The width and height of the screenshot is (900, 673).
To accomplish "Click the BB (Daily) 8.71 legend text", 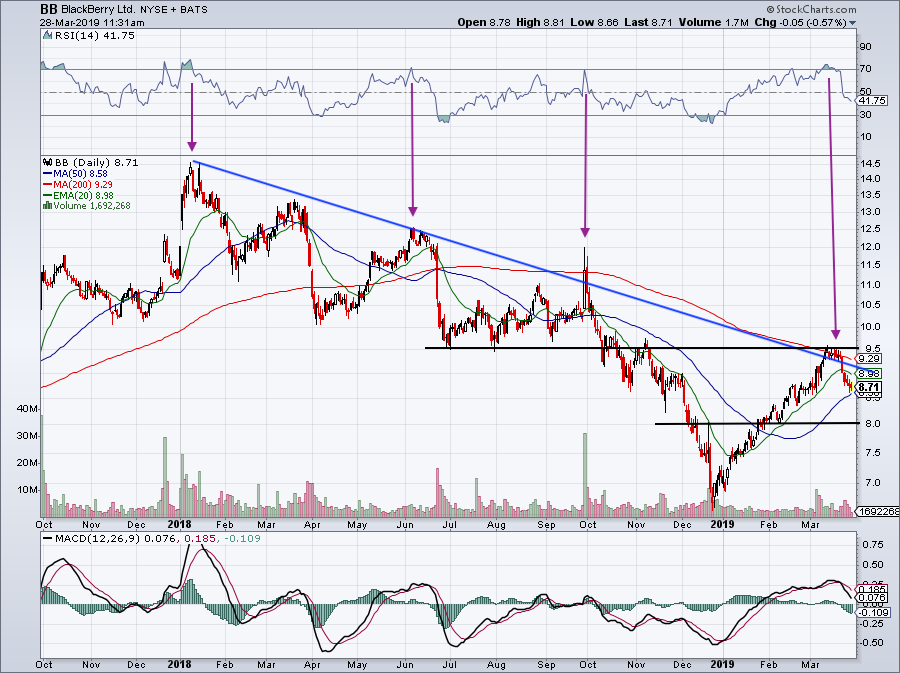I will pyautogui.click(x=96, y=162).
